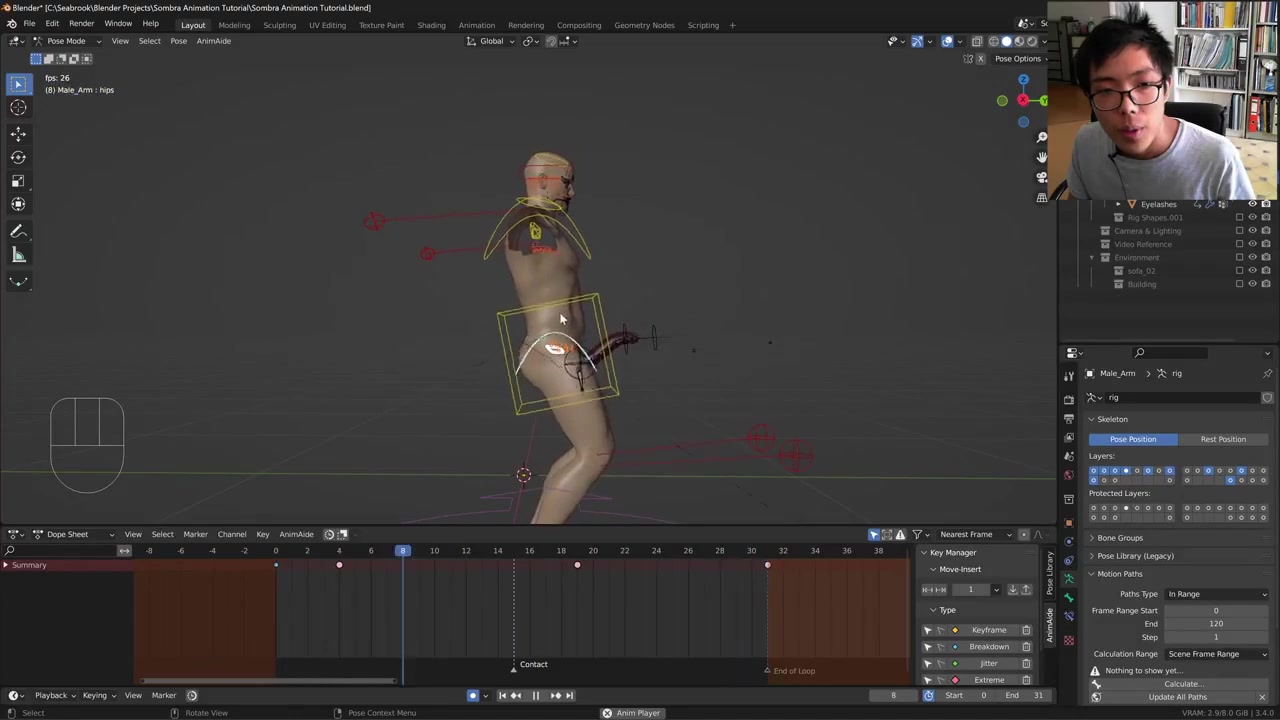Screen dimensions: 1280x720
Task: Hide the Building collection in viewport
Action: coord(1252,284)
